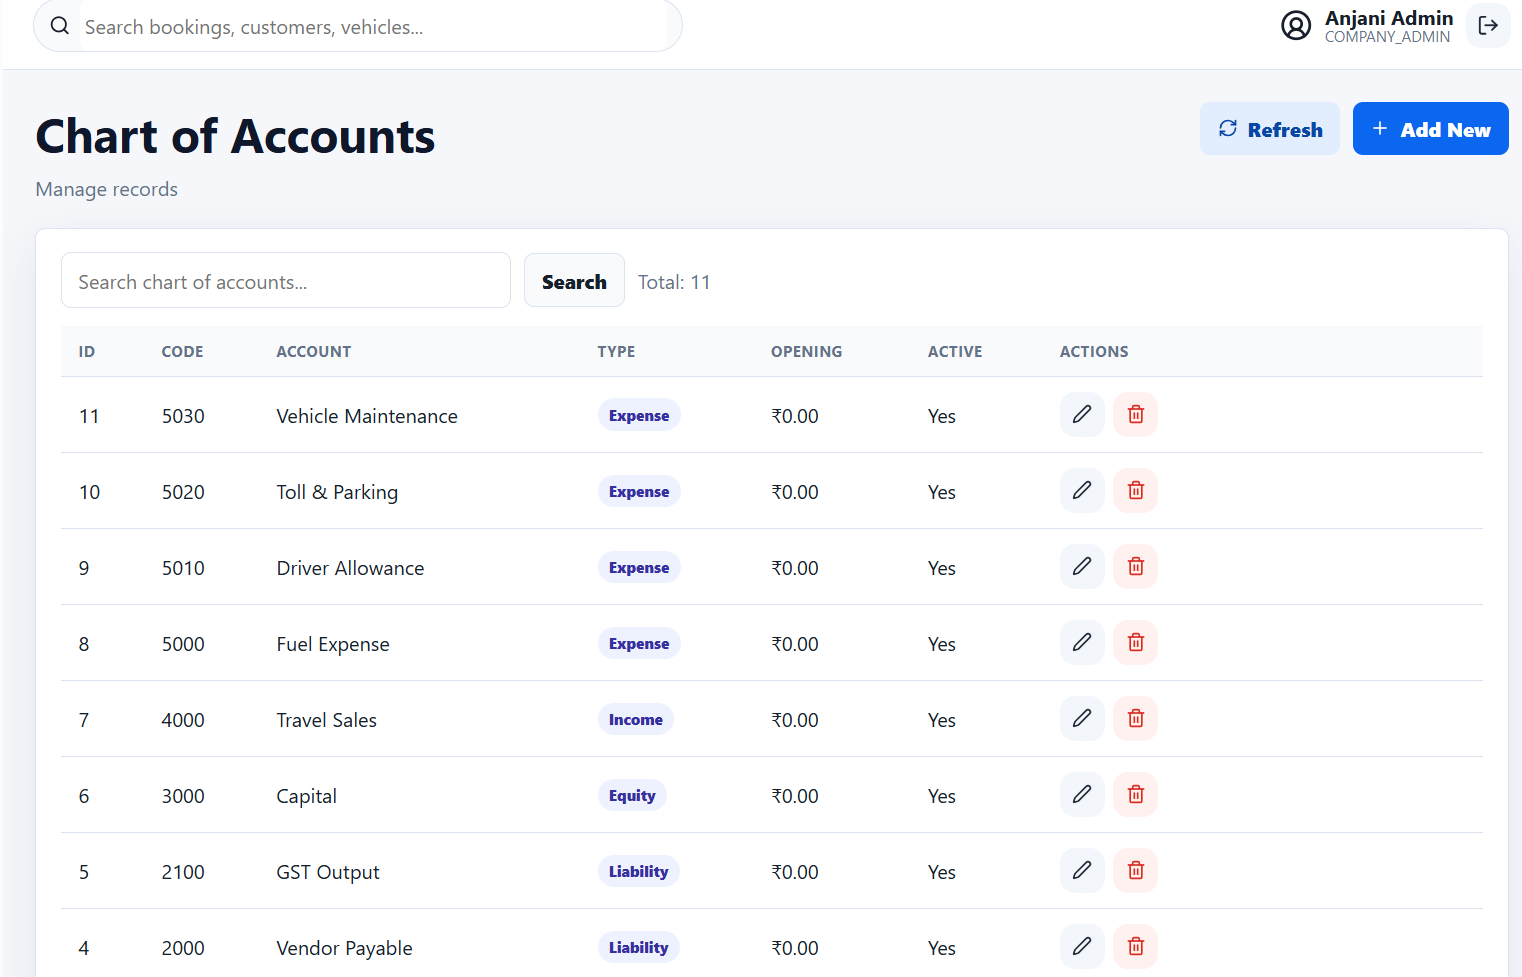Click the 'Fuel Expense' account name

click(x=333, y=644)
